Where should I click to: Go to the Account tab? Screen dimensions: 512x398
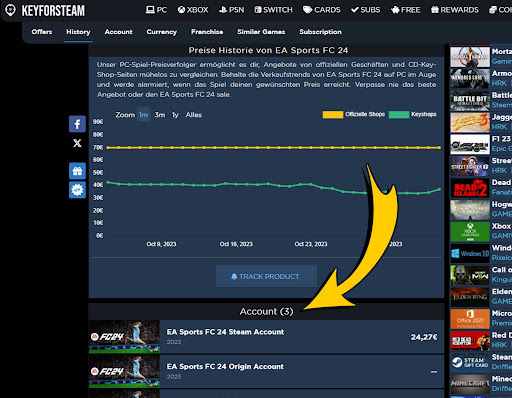point(118,32)
